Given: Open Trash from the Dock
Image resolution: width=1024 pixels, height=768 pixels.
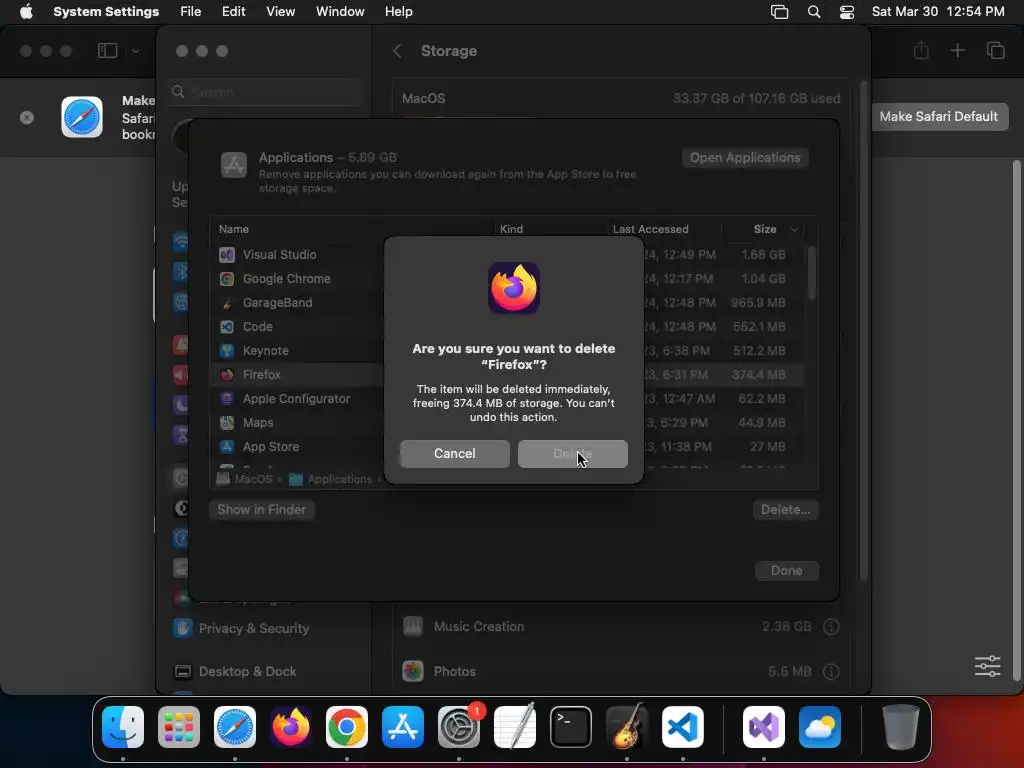Looking at the screenshot, I should tap(901, 726).
